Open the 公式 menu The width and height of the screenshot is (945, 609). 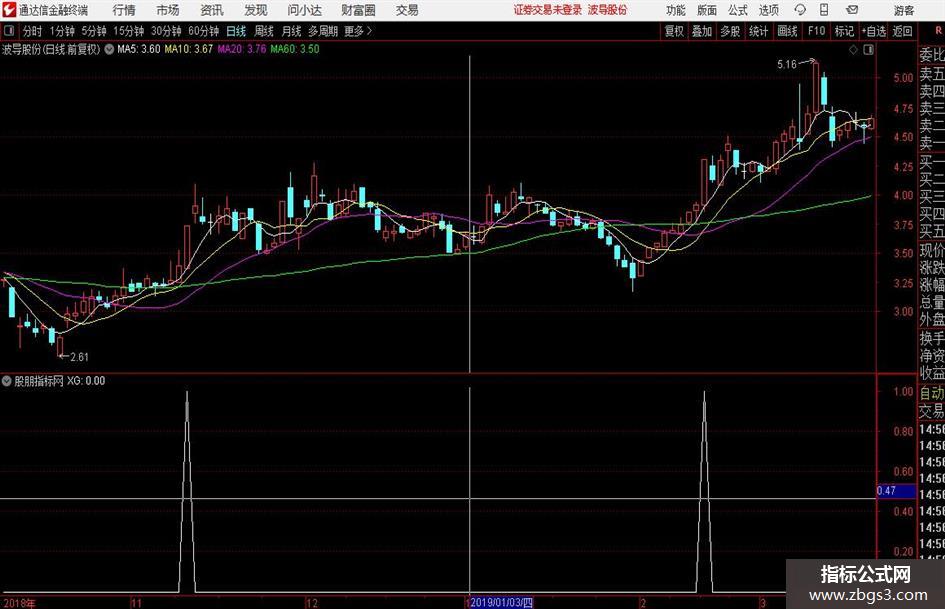pyautogui.click(x=738, y=10)
